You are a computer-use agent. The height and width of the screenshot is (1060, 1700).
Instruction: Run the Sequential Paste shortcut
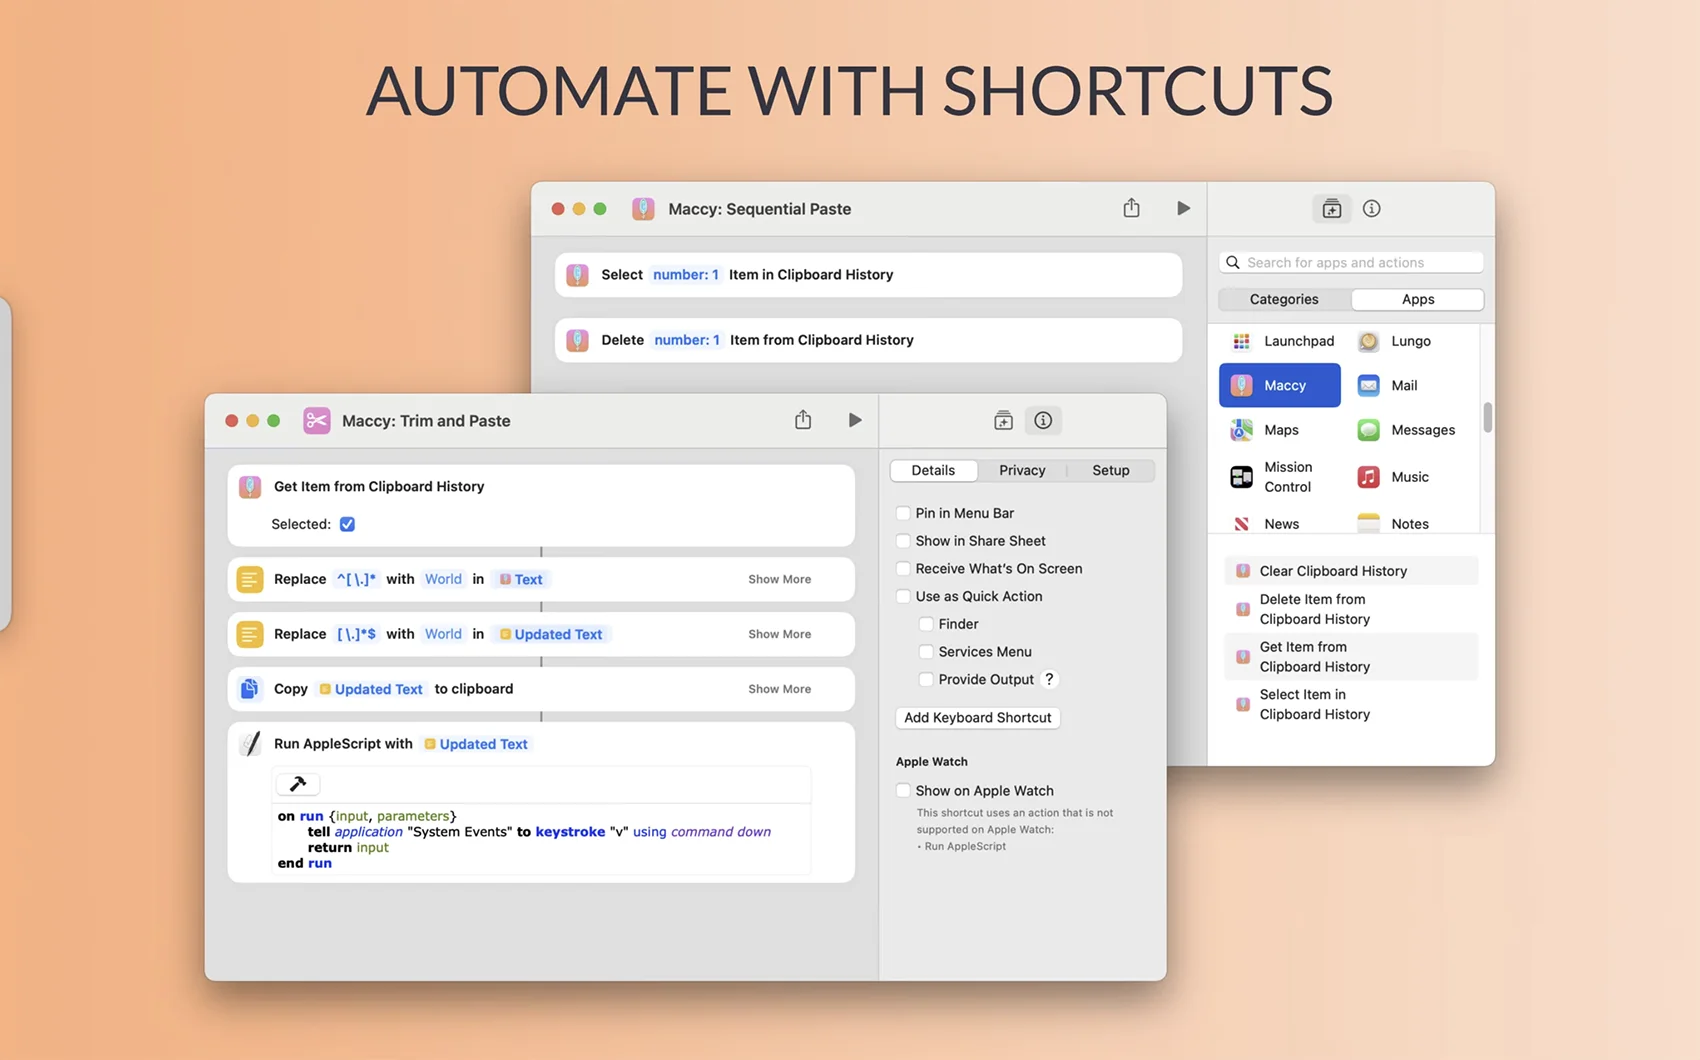coord(1183,208)
